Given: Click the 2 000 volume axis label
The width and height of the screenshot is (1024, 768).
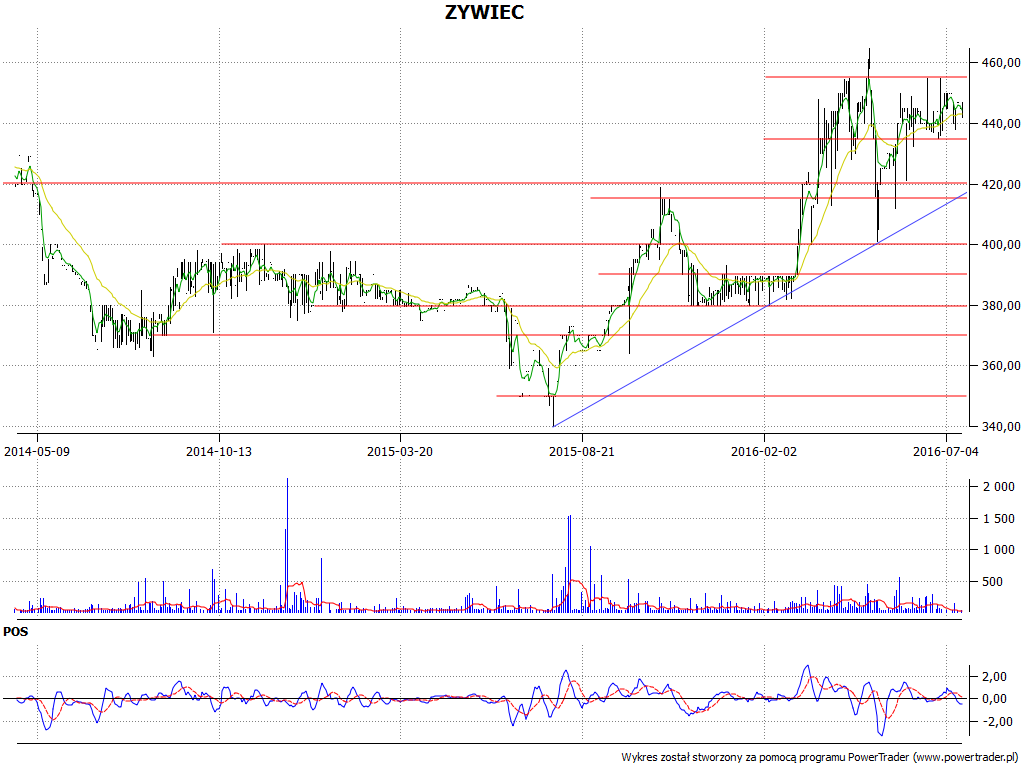Looking at the screenshot, I should pyautogui.click(x=999, y=487).
